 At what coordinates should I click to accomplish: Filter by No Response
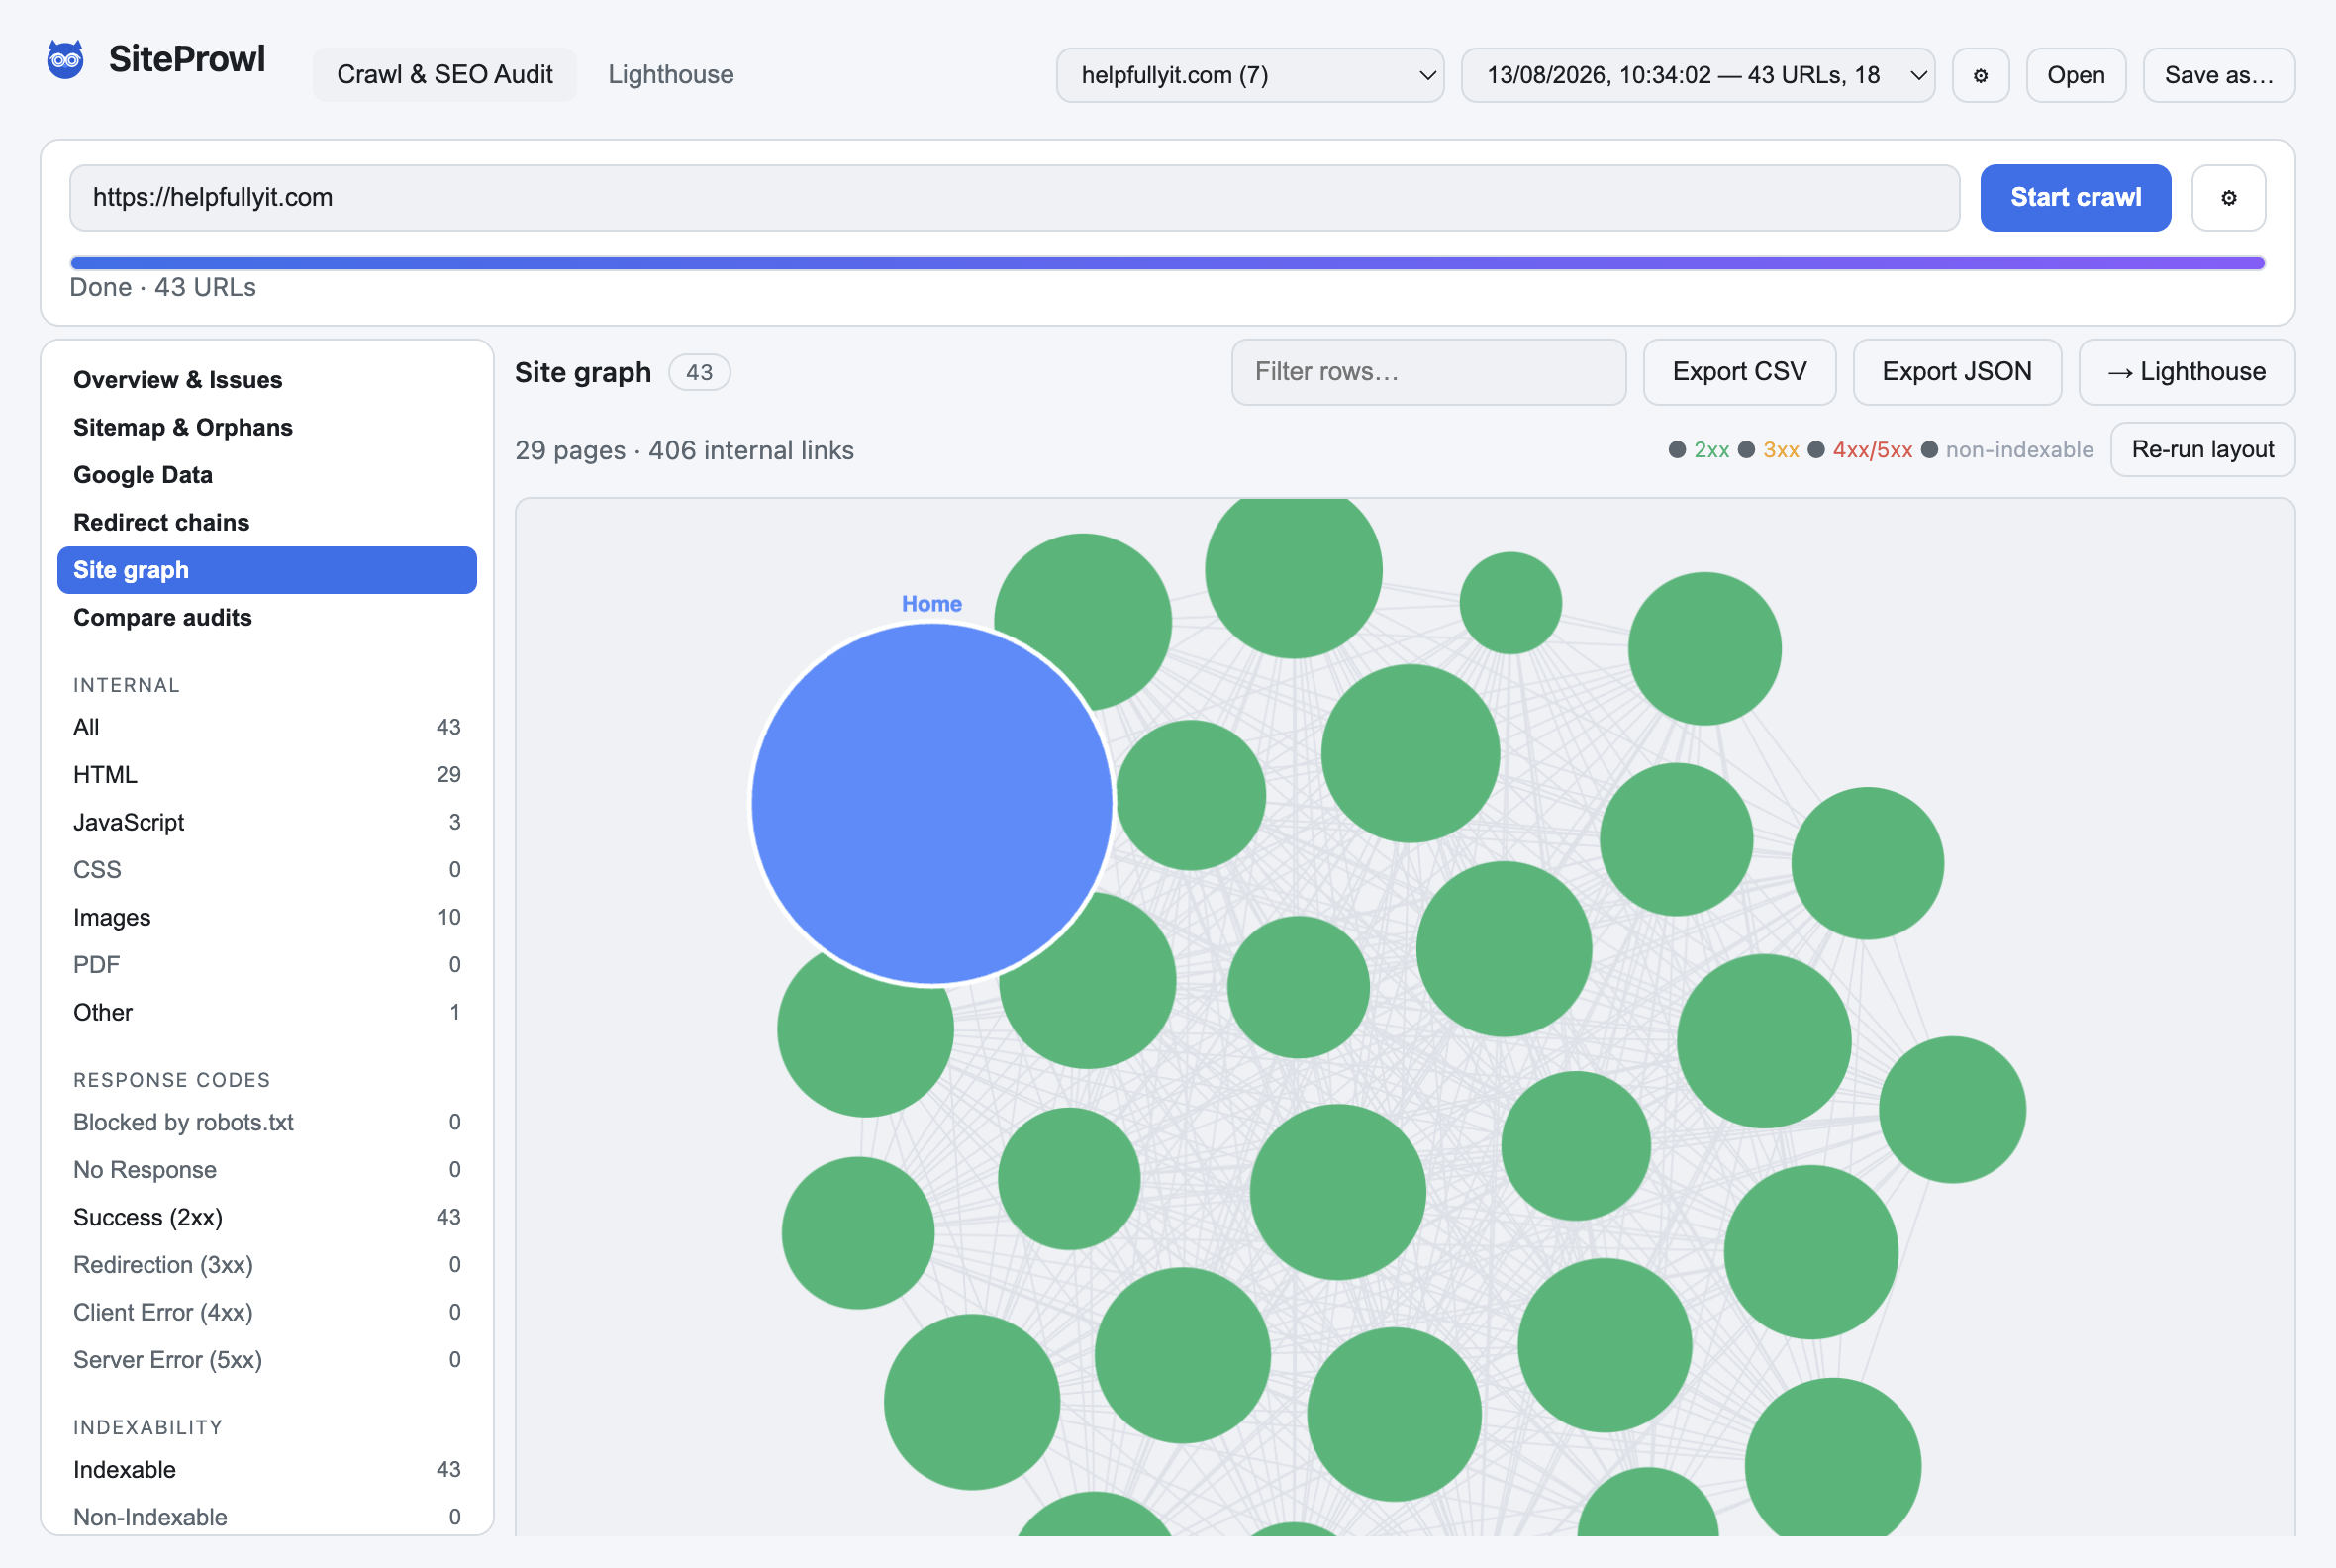(267, 1170)
